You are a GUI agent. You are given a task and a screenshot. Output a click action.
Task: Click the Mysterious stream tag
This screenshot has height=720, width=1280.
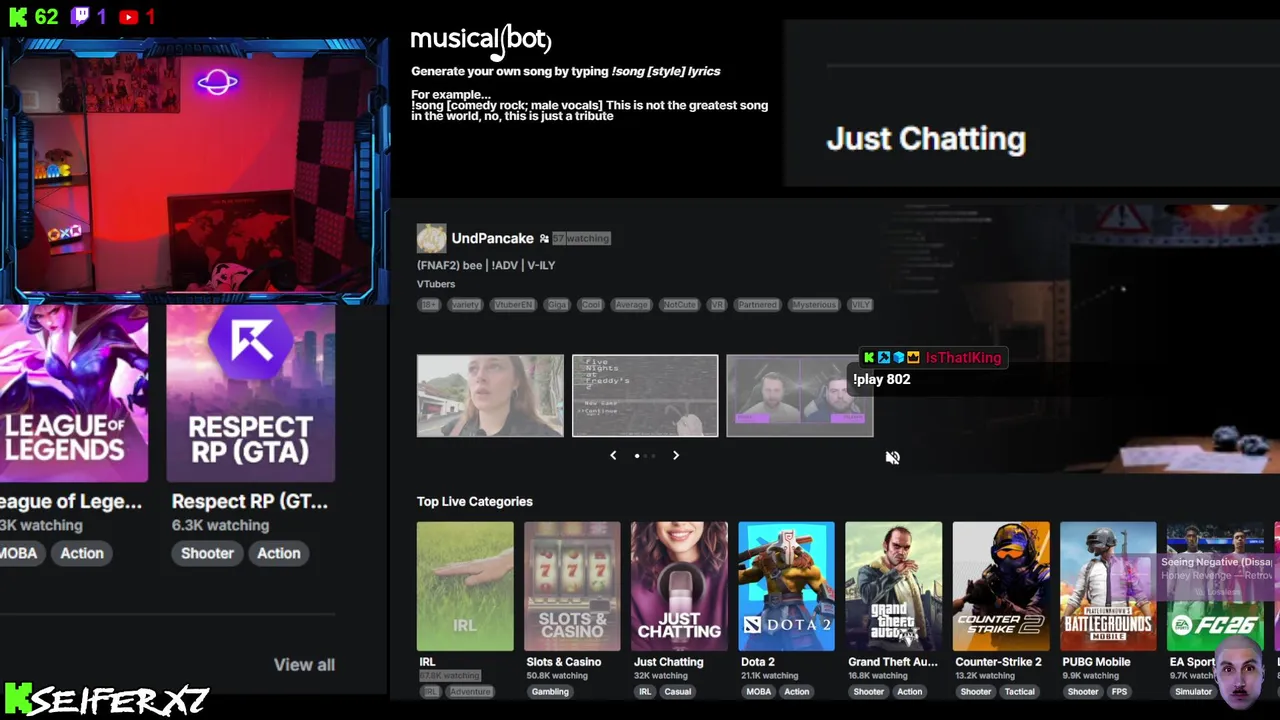coord(813,305)
